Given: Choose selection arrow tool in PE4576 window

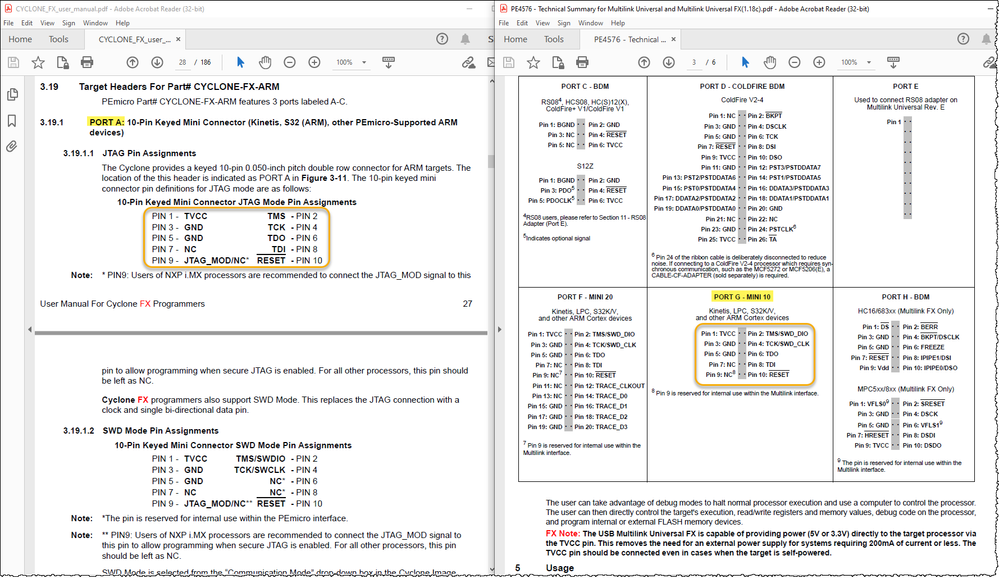Looking at the screenshot, I should [x=745, y=62].
